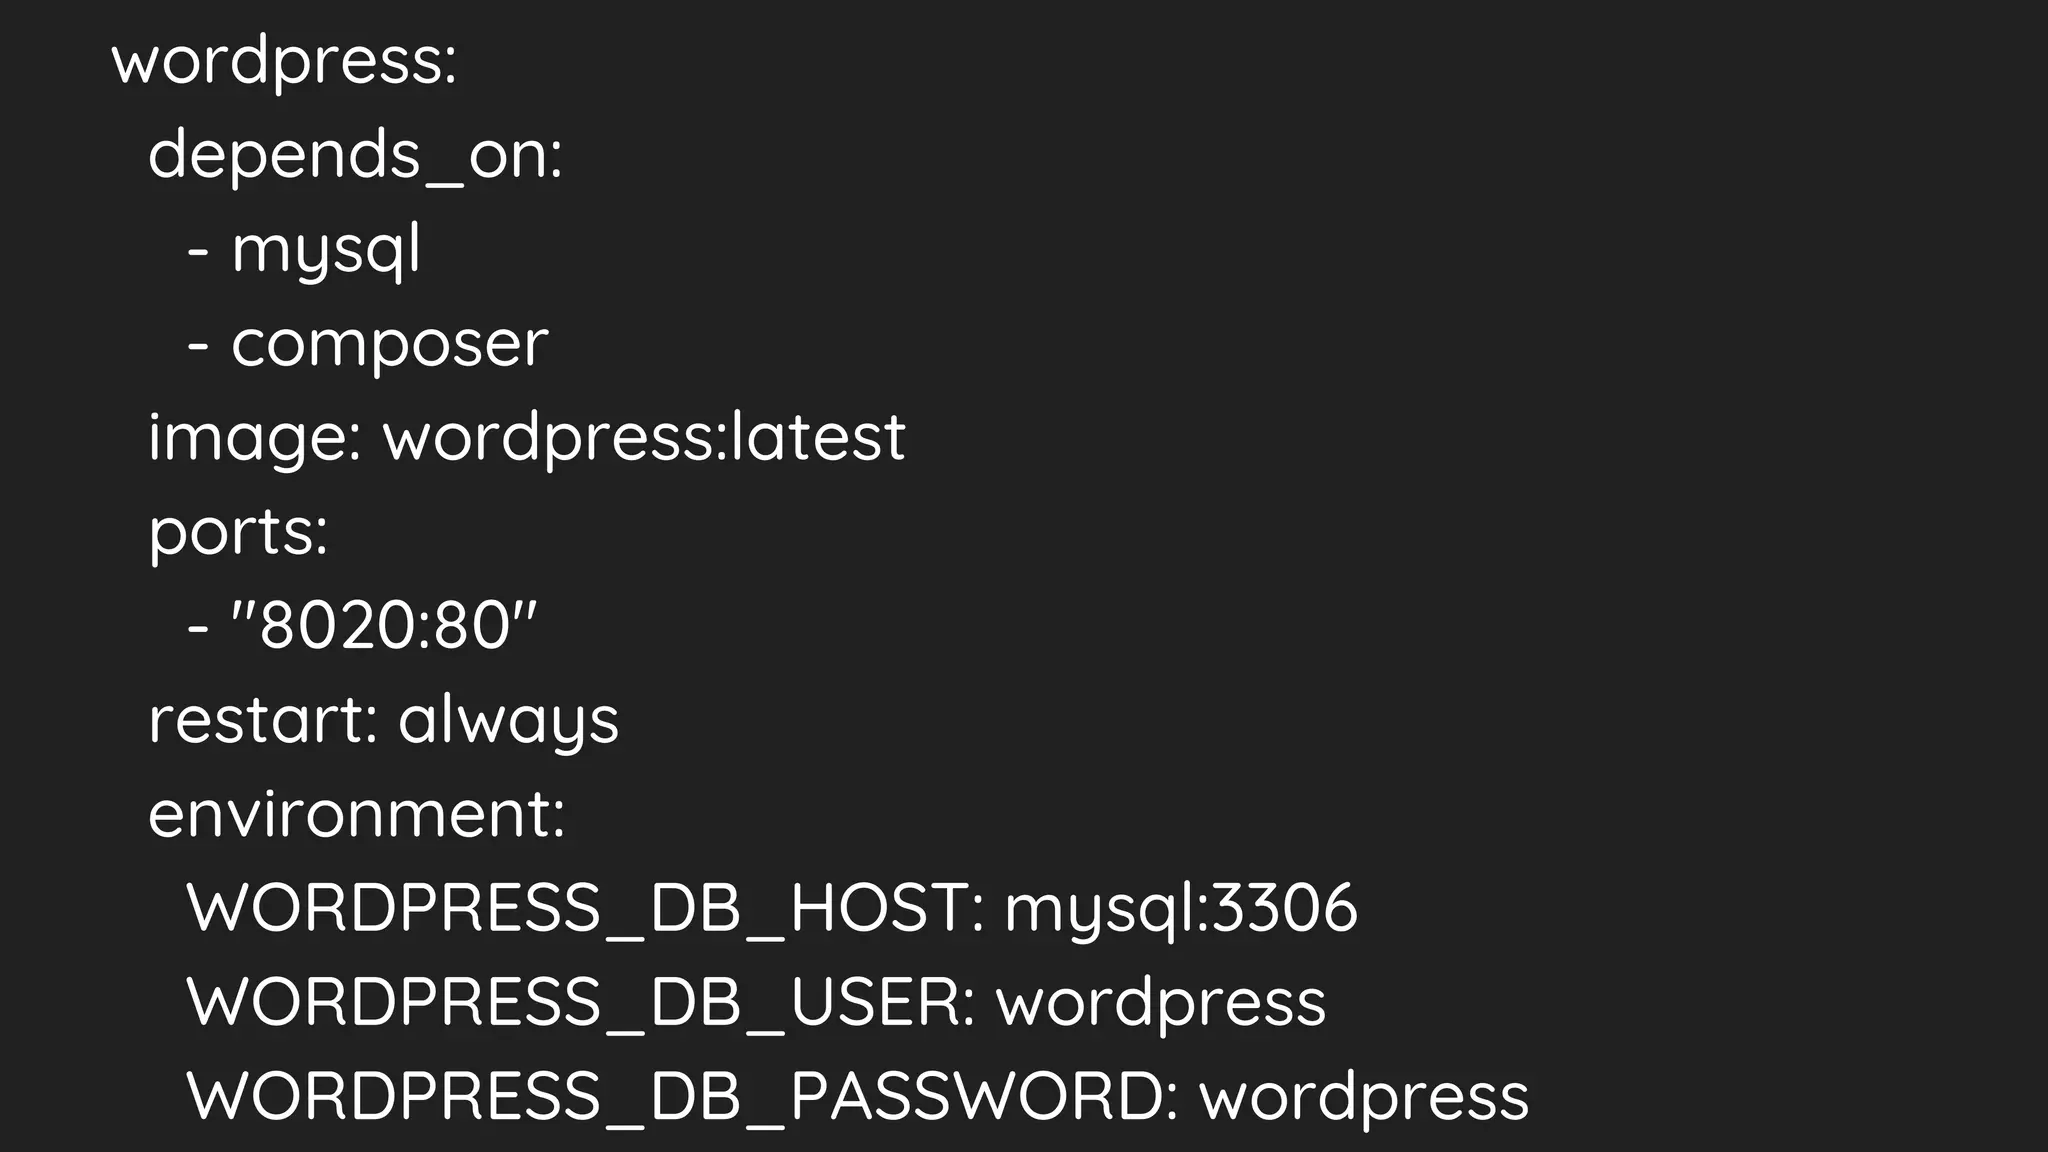2048x1152 pixels.
Task: Click the top-level wordpress service key
Action: [x=283, y=62]
